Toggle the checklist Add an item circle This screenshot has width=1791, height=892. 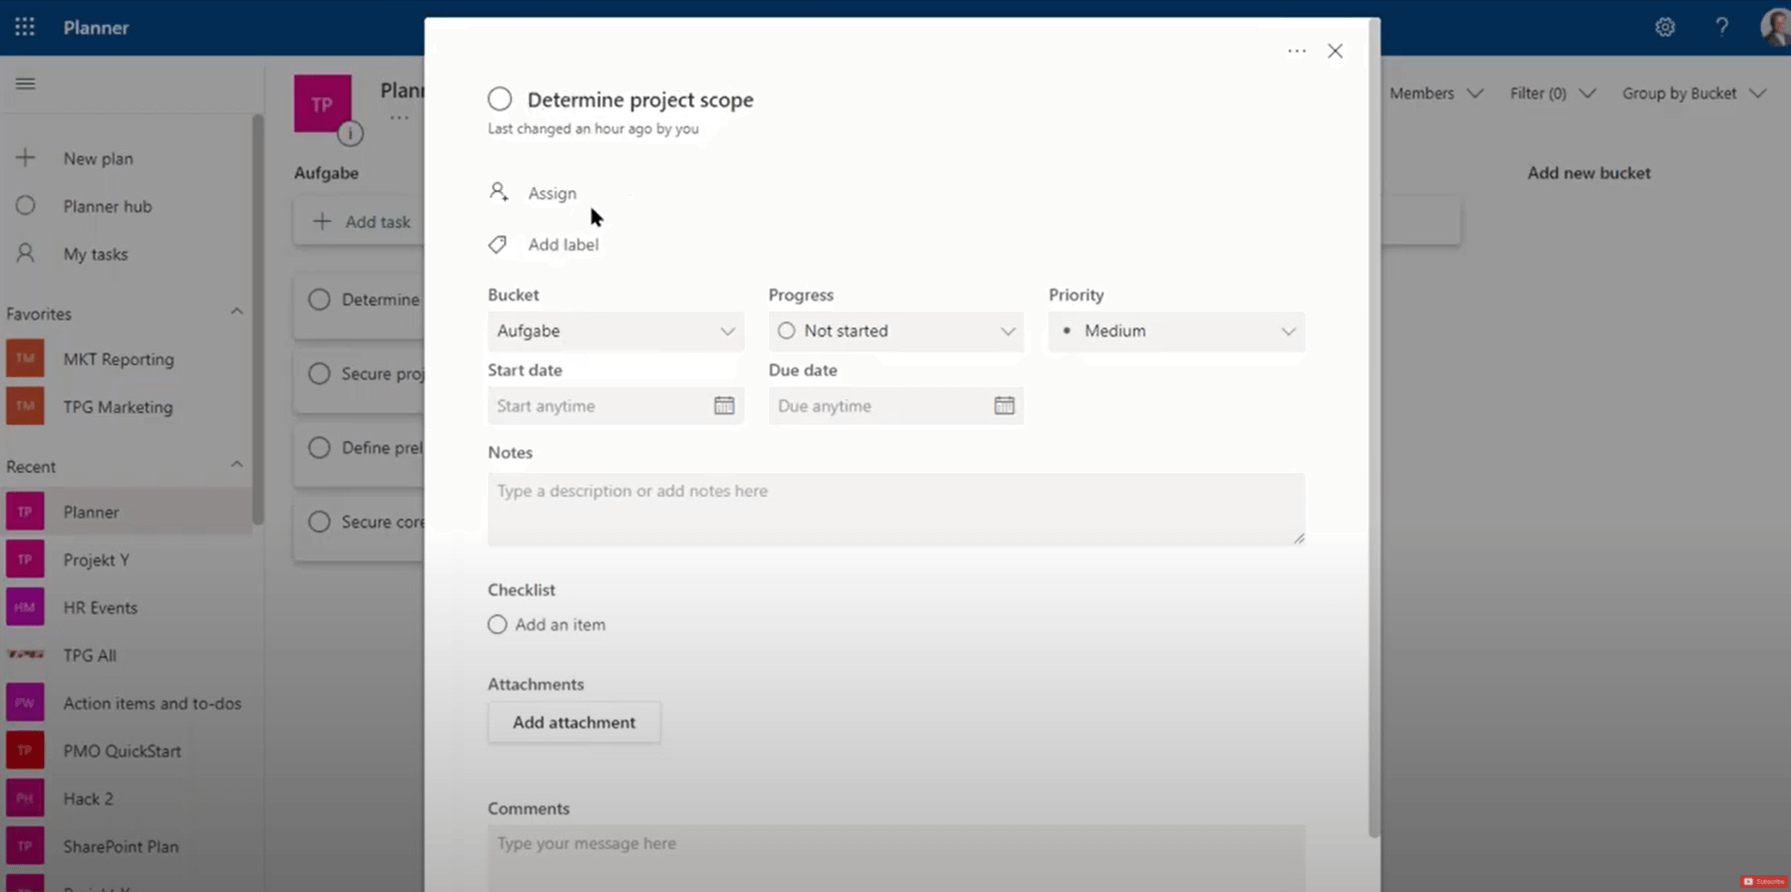point(497,624)
